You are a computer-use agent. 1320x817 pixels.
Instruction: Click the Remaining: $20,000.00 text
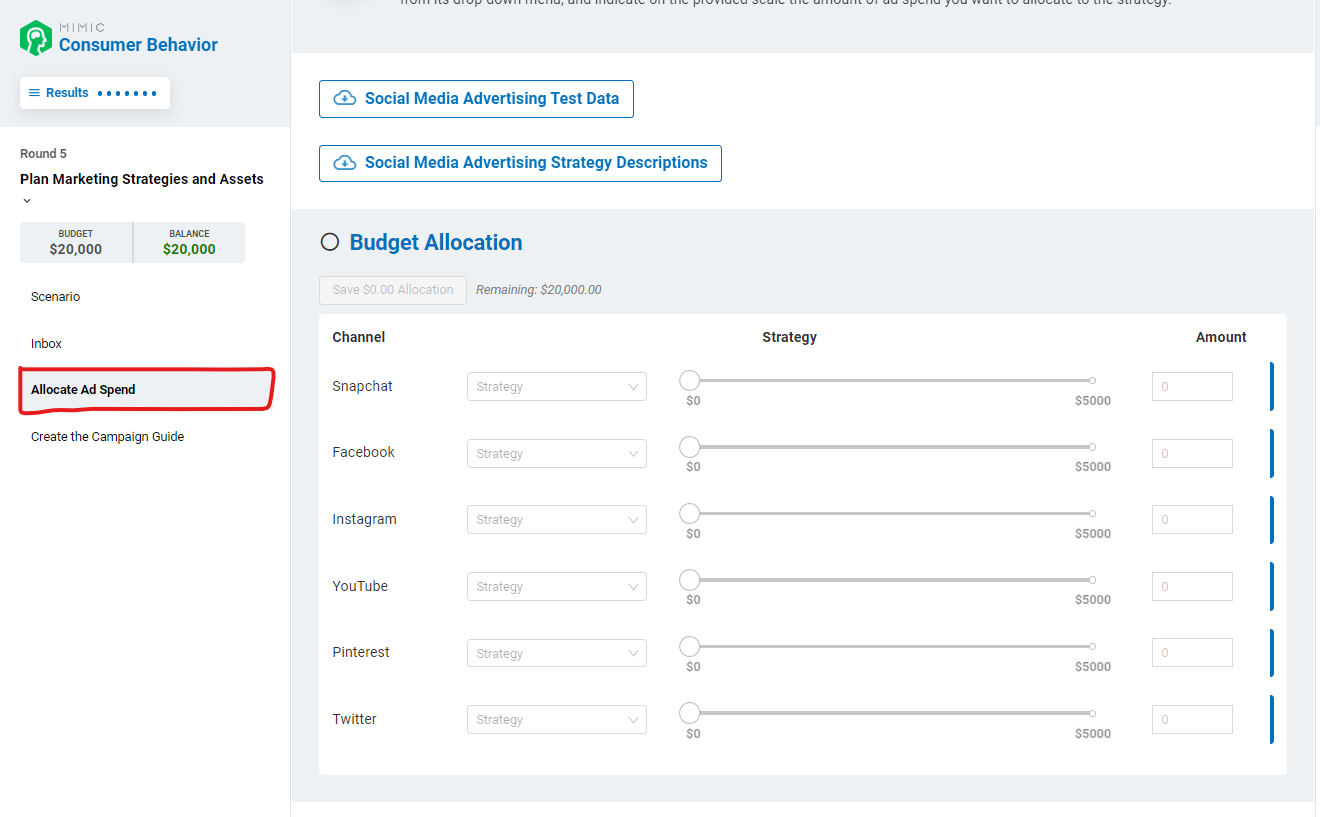(539, 290)
